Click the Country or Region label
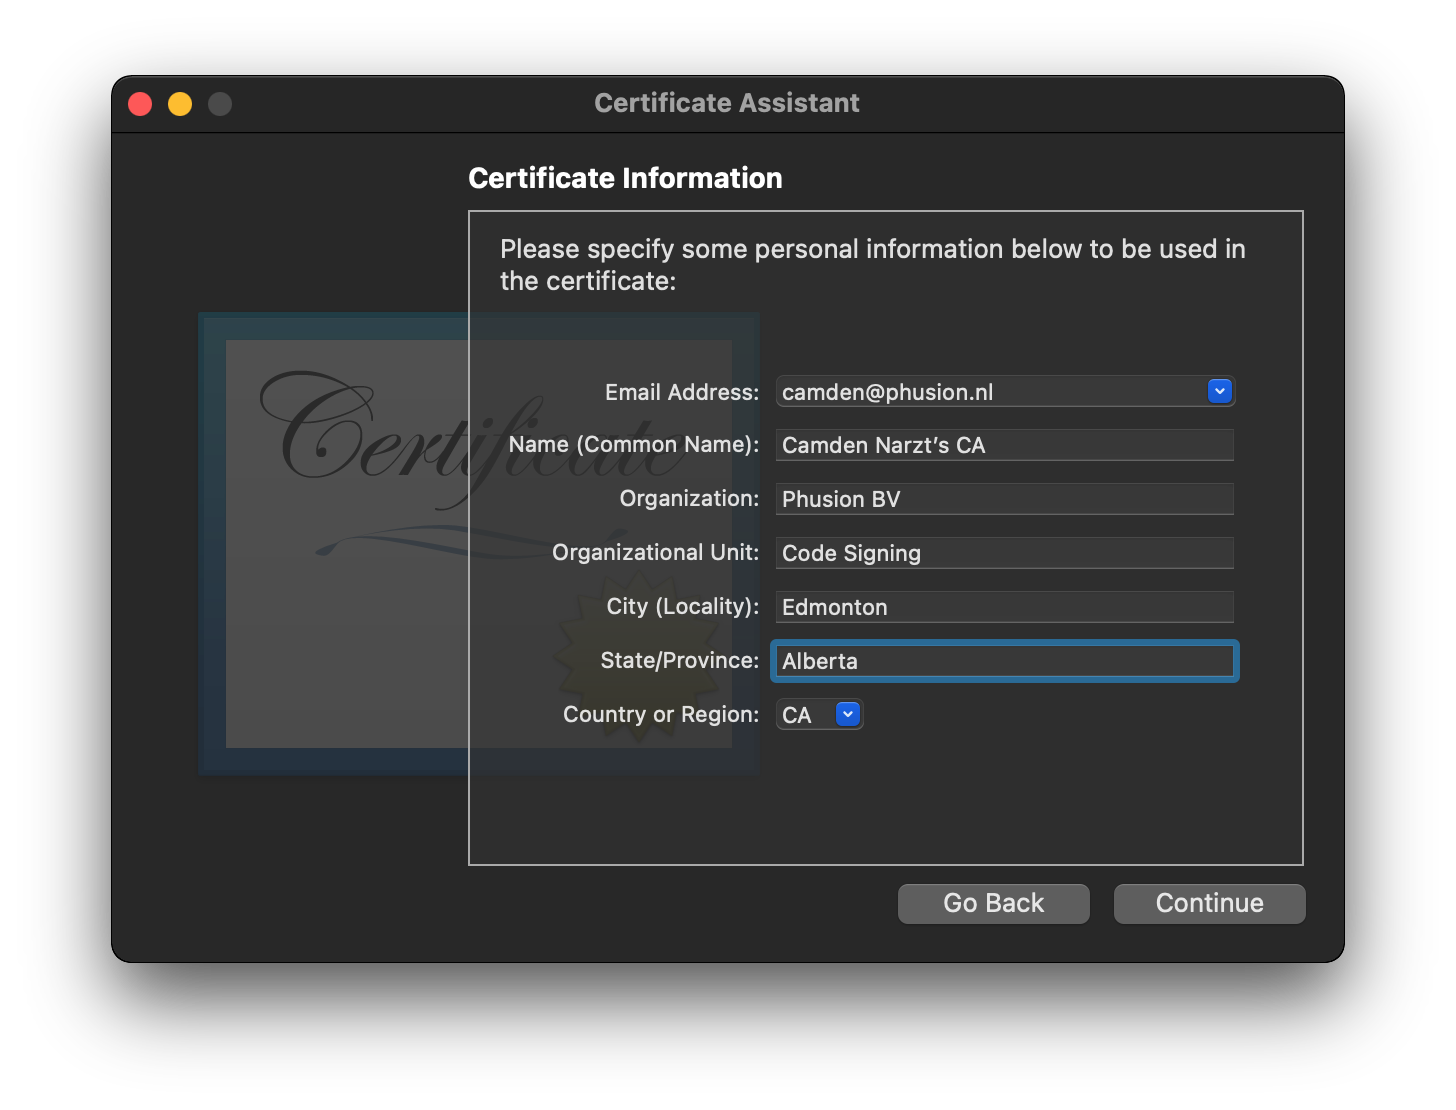 coord(660,715)
